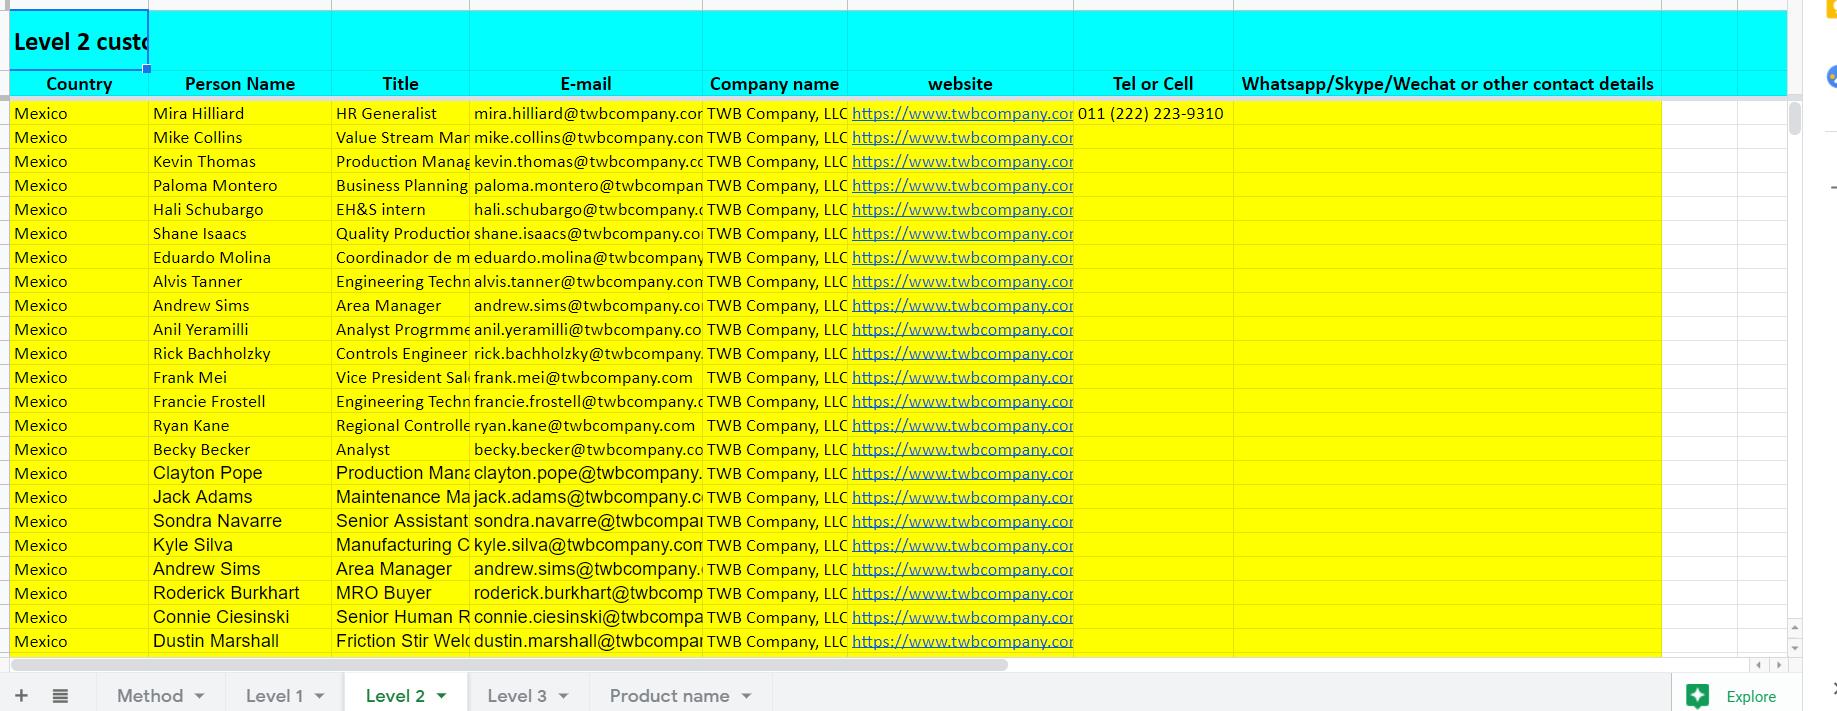The width and height of the screenshot is (1837, 711).
Task: Select the E-mail header cell
Action: coord(586,84)
